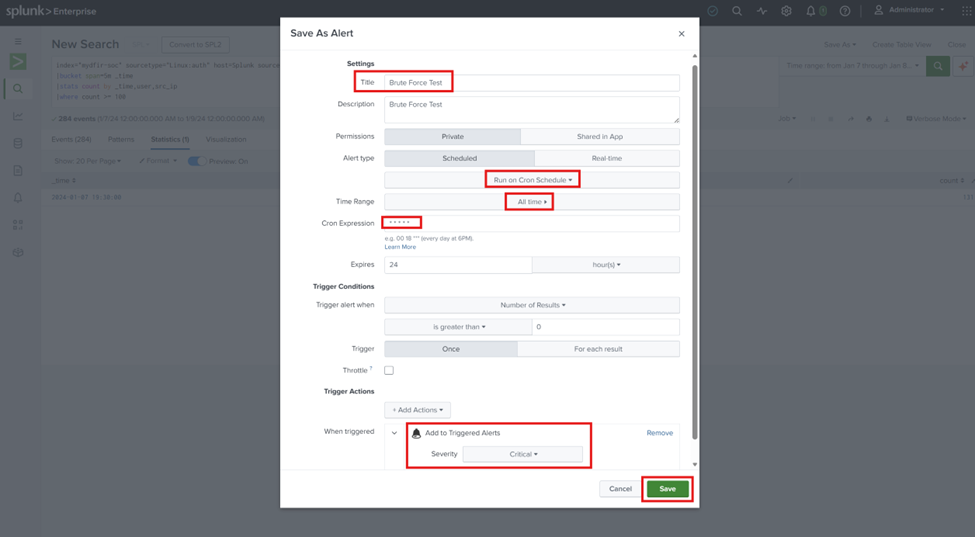This screenshot has width=975, height=537.
Task: Open the Administrator user menu
Action: (910, 10)
